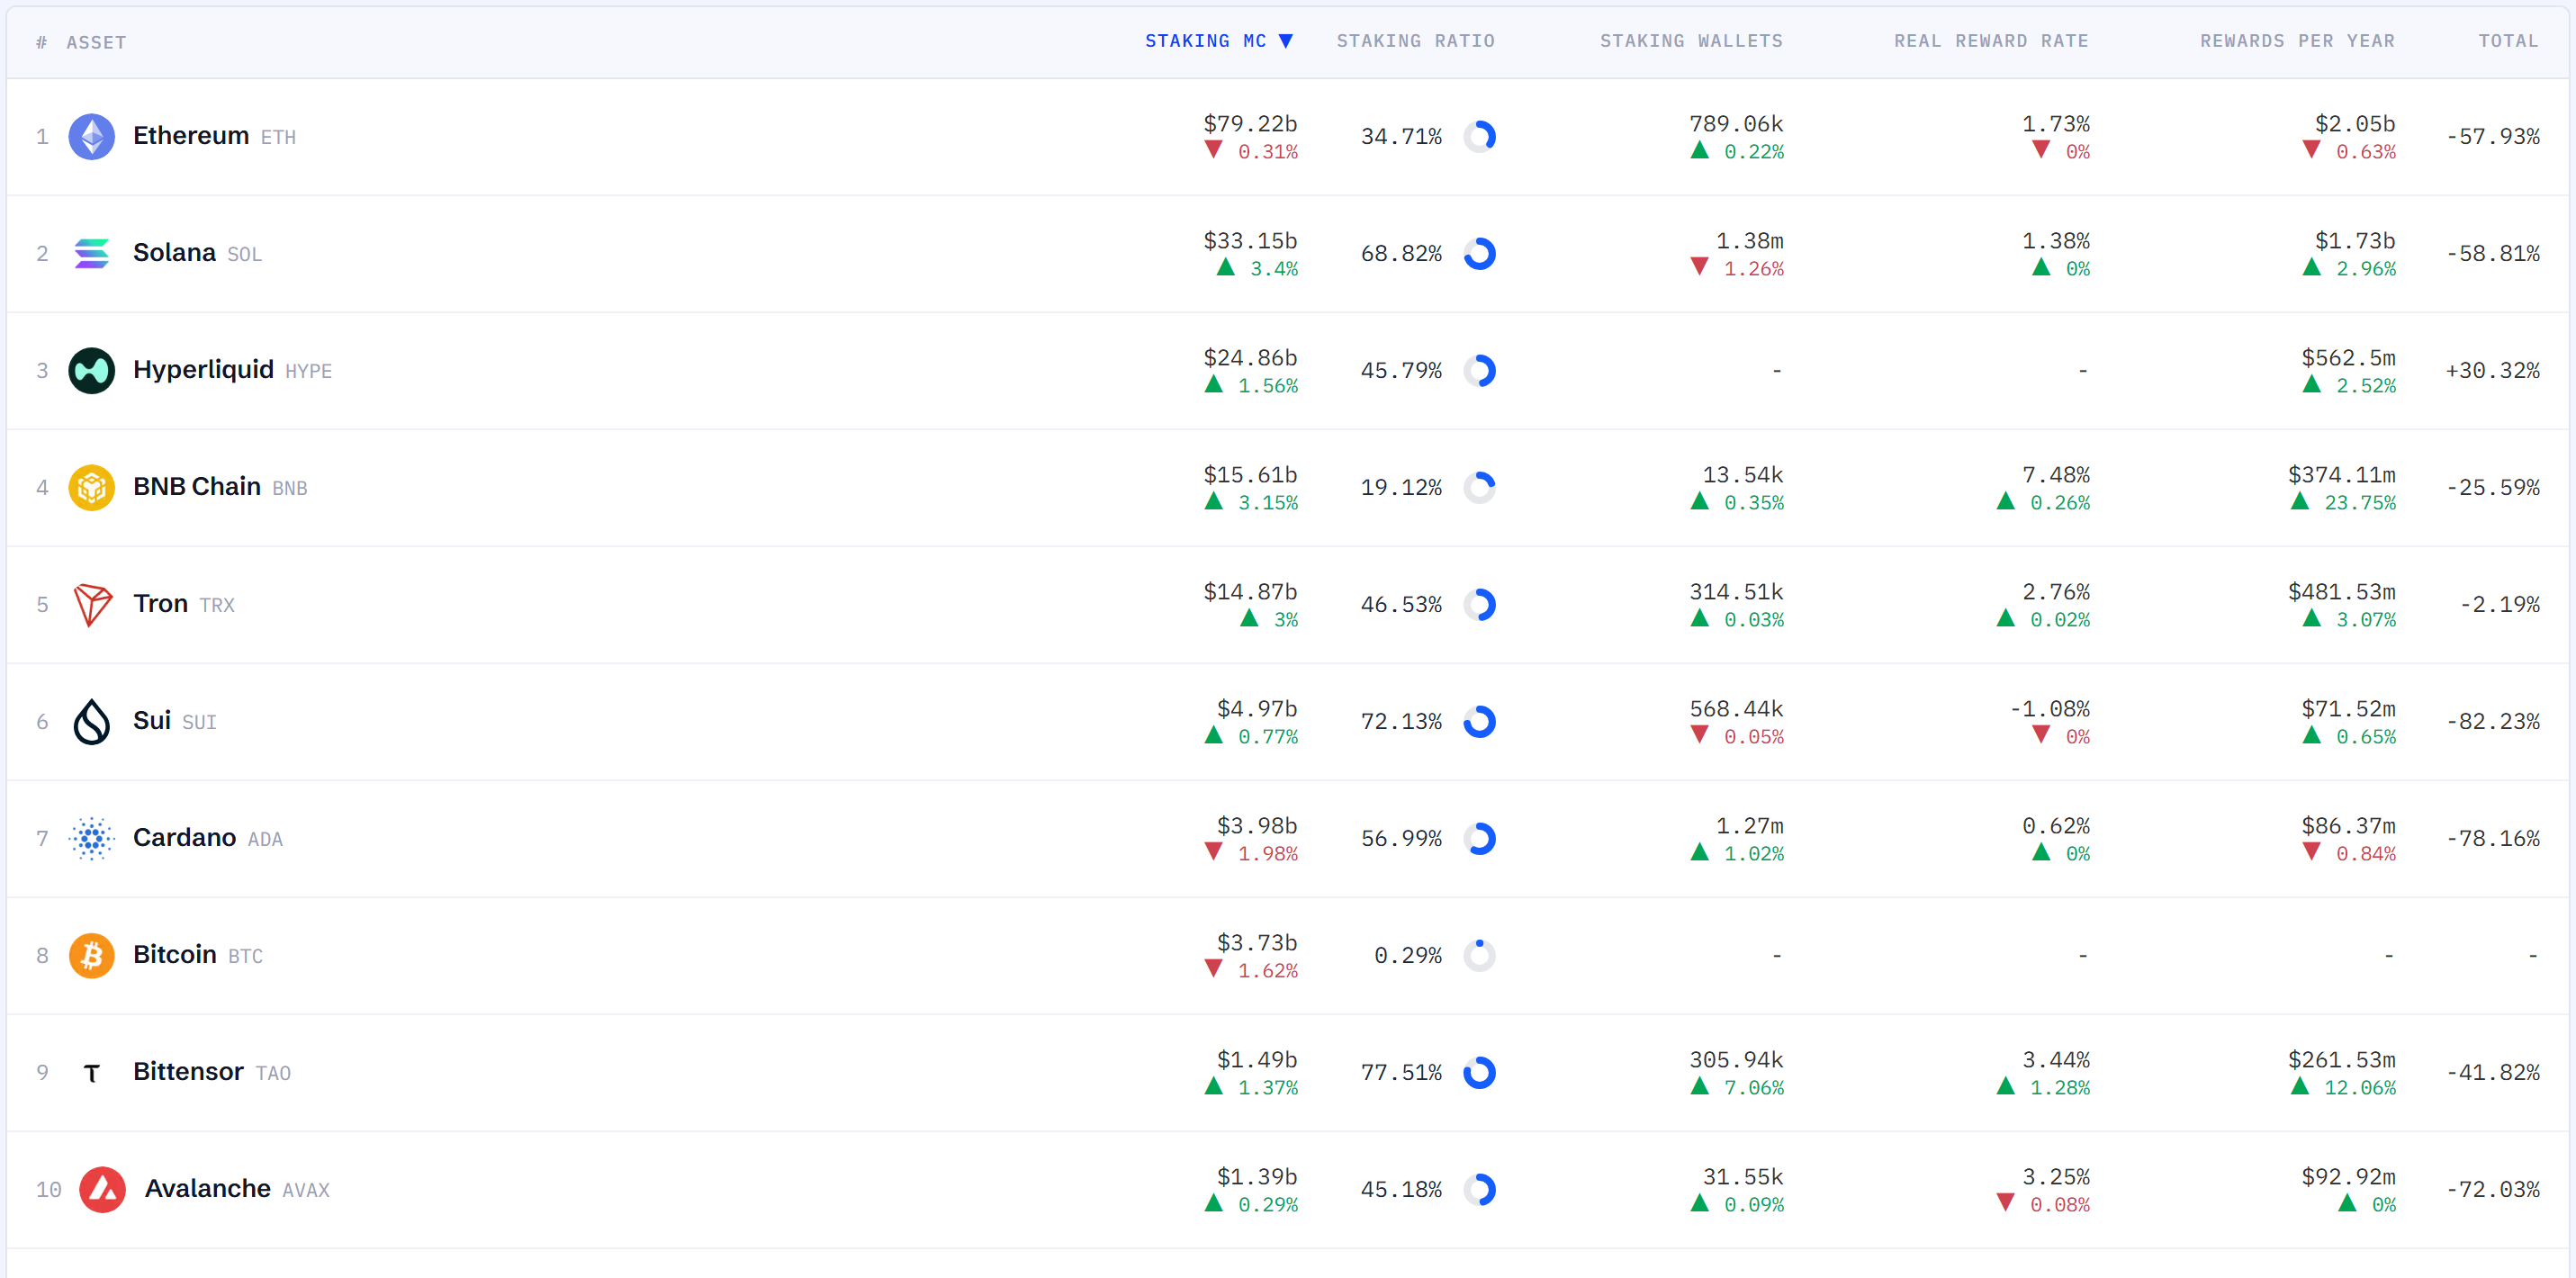
Task: Open the Avalanche asset page
Action: [208, 1188]
